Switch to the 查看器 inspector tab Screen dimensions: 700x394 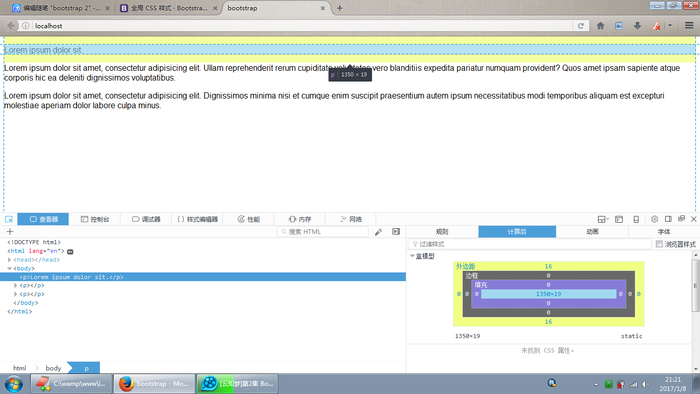pos(43,219)
